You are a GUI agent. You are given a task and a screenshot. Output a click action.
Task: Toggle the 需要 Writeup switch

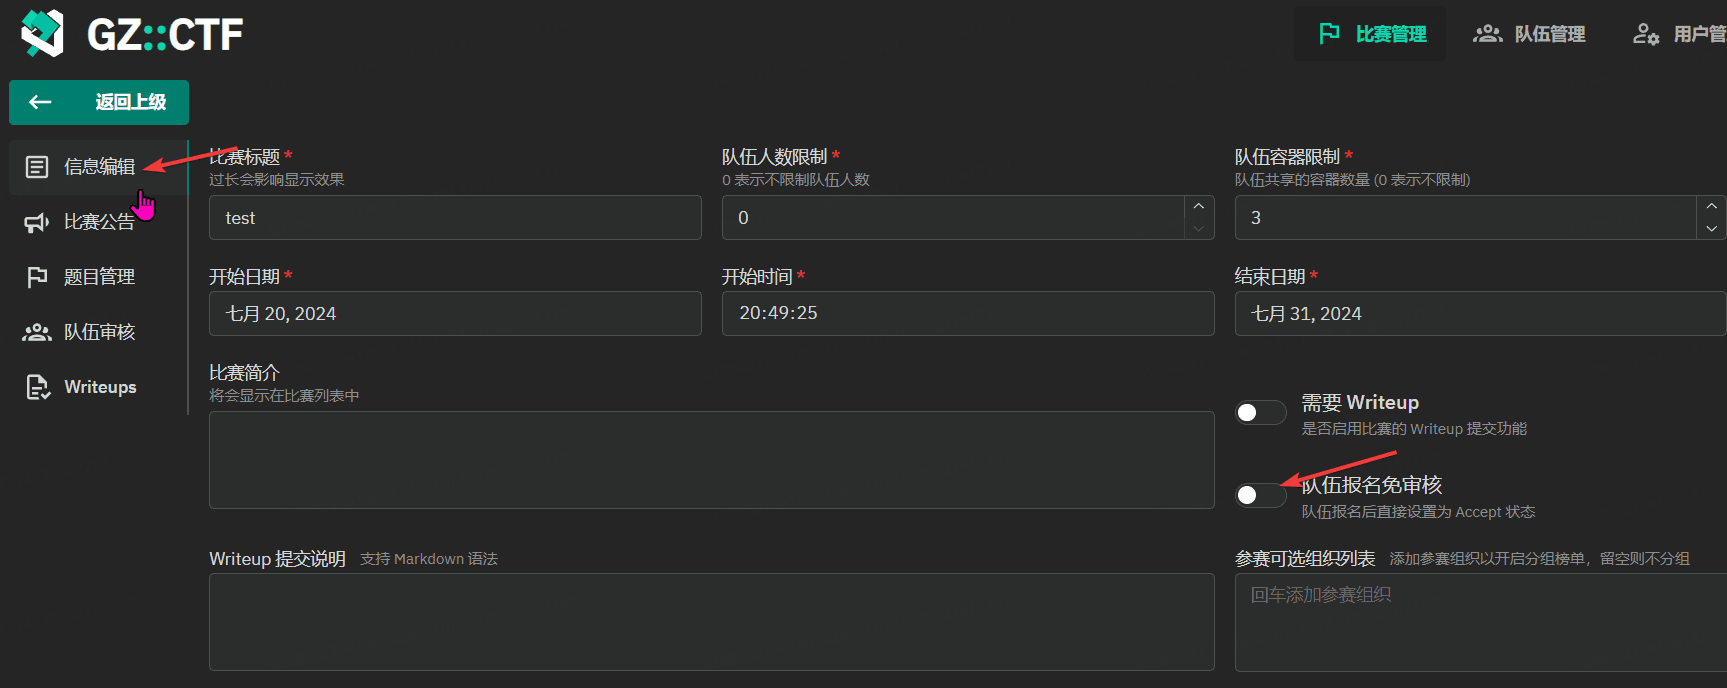[1260, 413]
